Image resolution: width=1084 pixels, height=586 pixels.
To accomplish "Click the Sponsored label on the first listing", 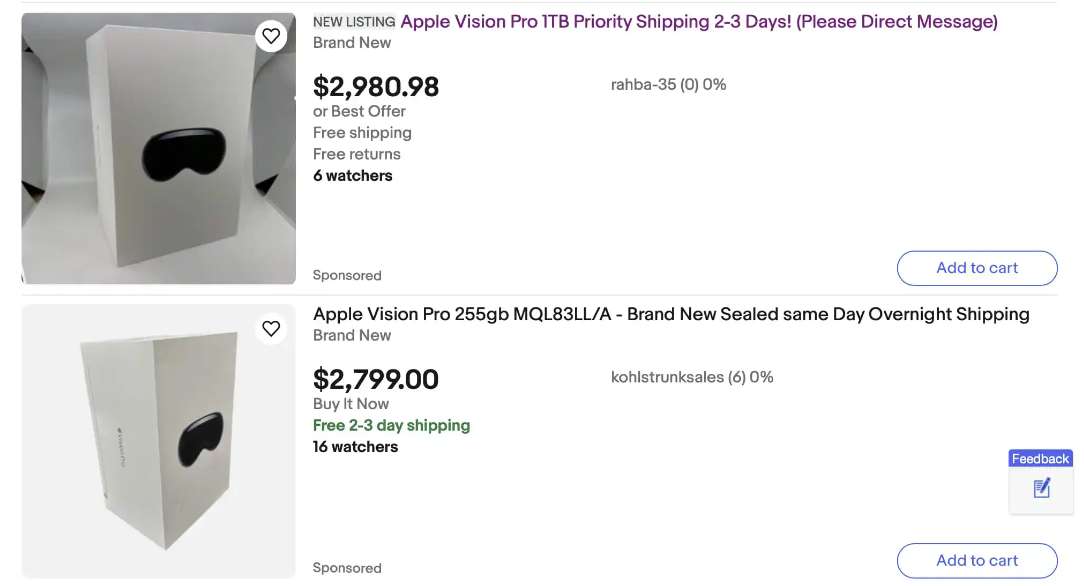I will coord(347,275).
